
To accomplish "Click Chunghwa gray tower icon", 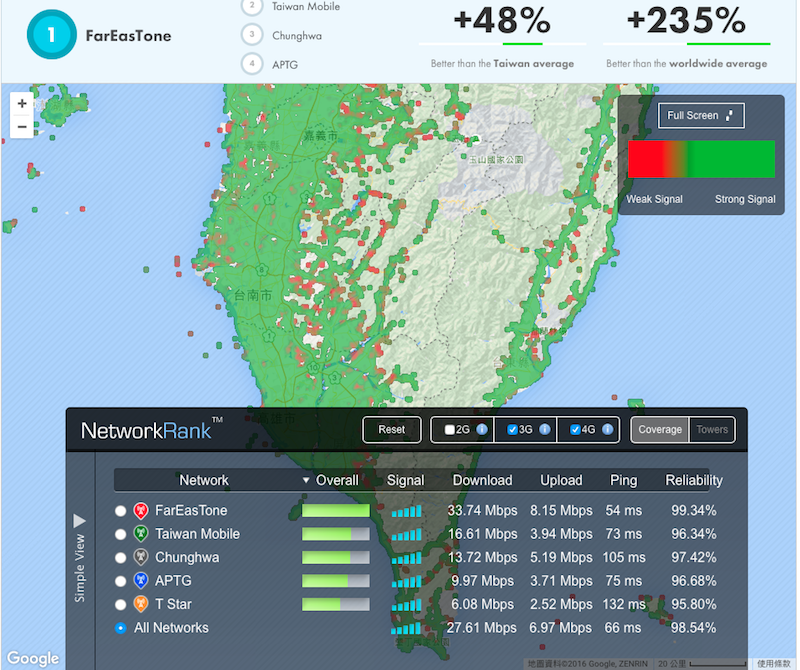I will click(x=141, y=558).
